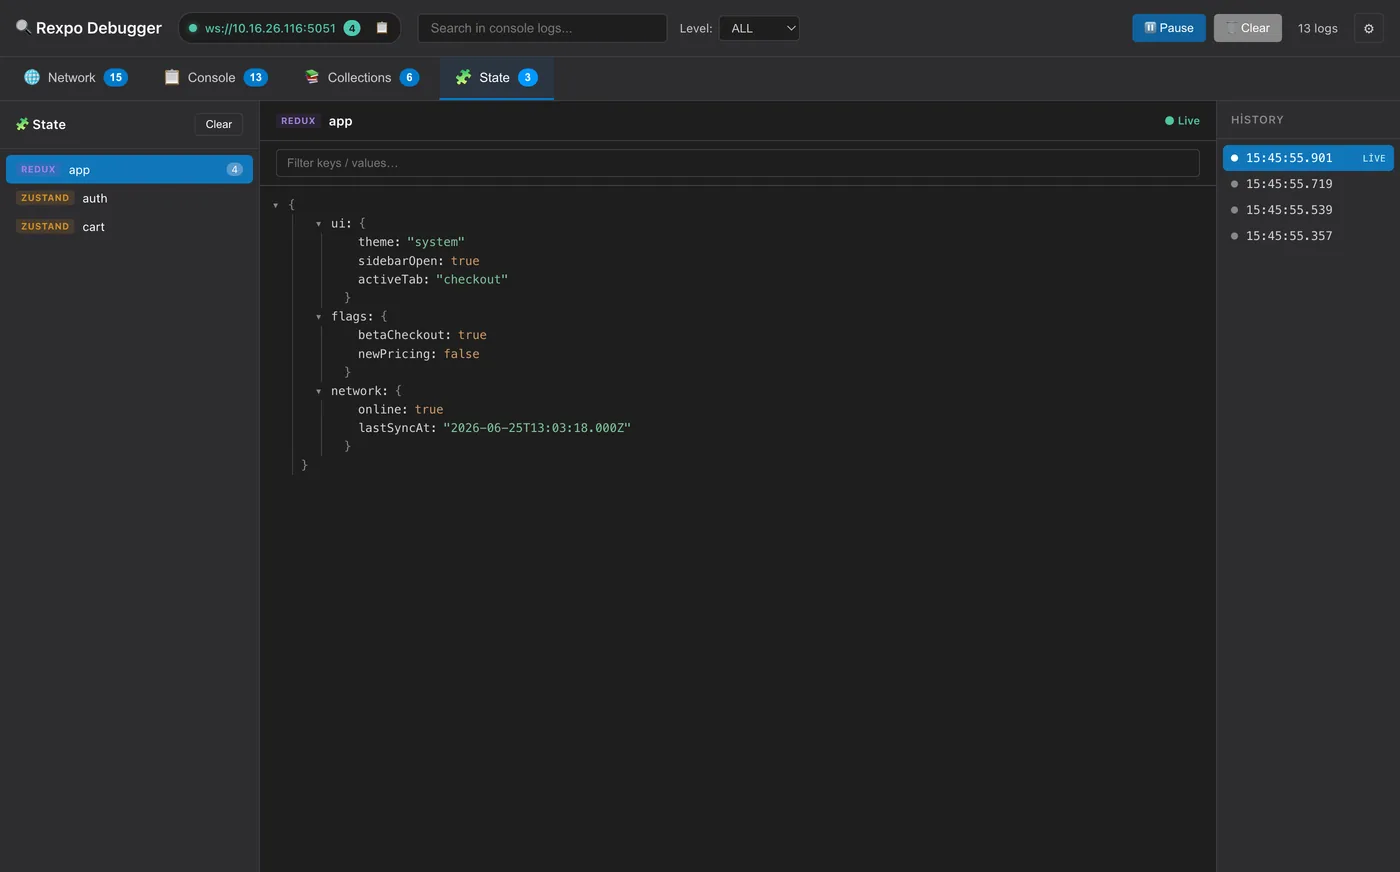Open the Level ALL dropdown
The width and height of the screenshot is (1400, 872).
[x=759, y=28]
